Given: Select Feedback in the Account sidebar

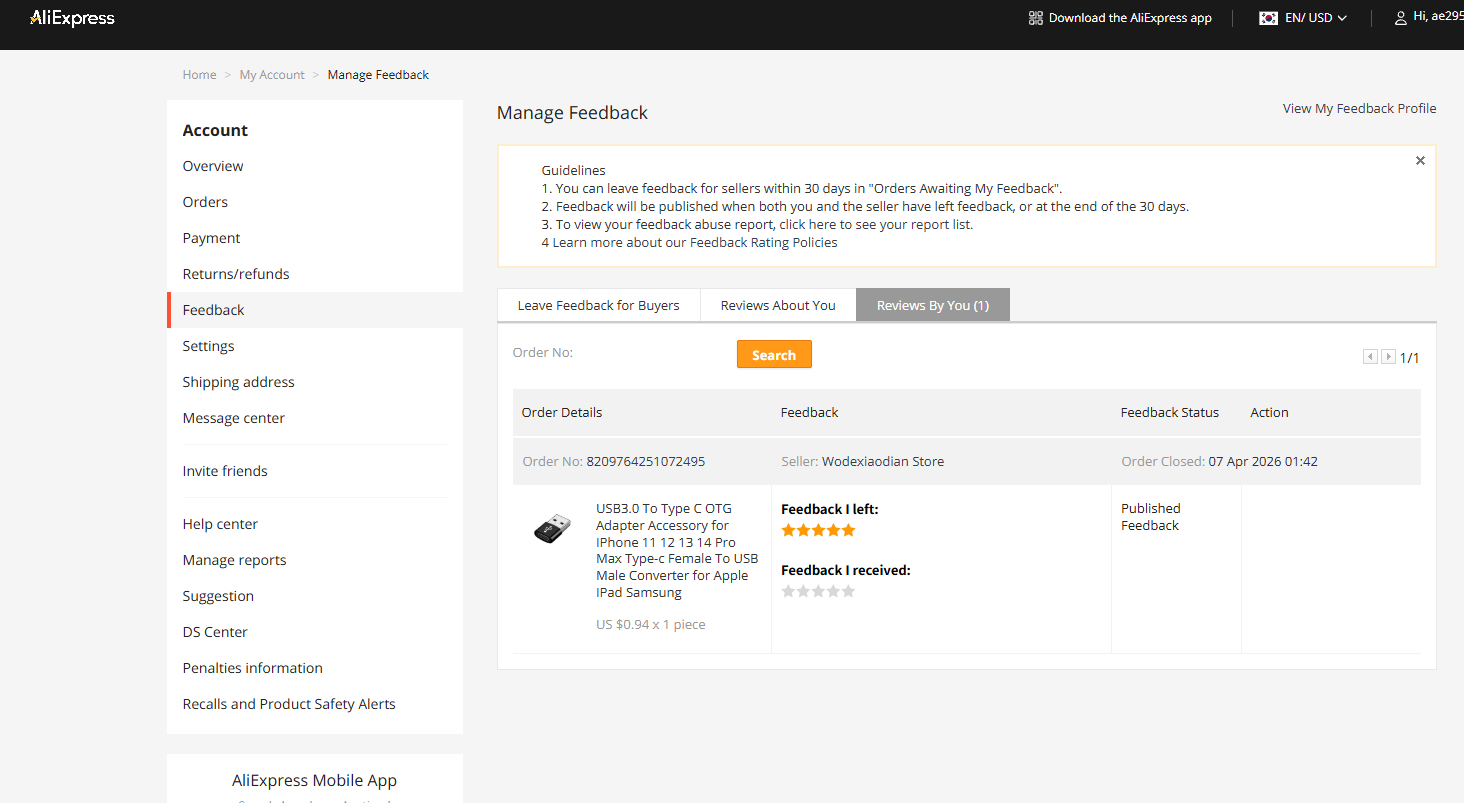Looking at the screenshot, I should click(x=213, y=310).
